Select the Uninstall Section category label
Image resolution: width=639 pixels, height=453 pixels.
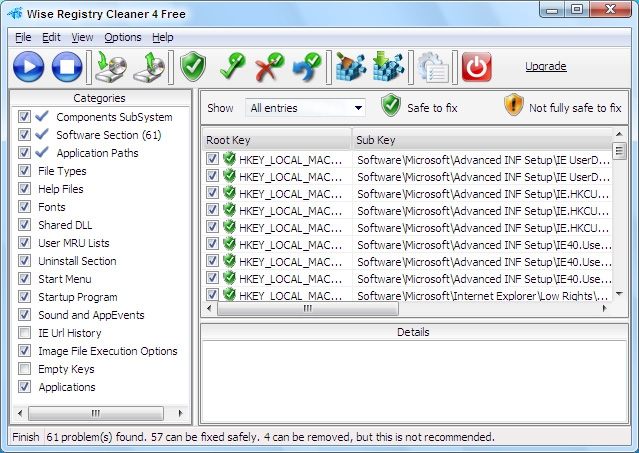[77, 261]
